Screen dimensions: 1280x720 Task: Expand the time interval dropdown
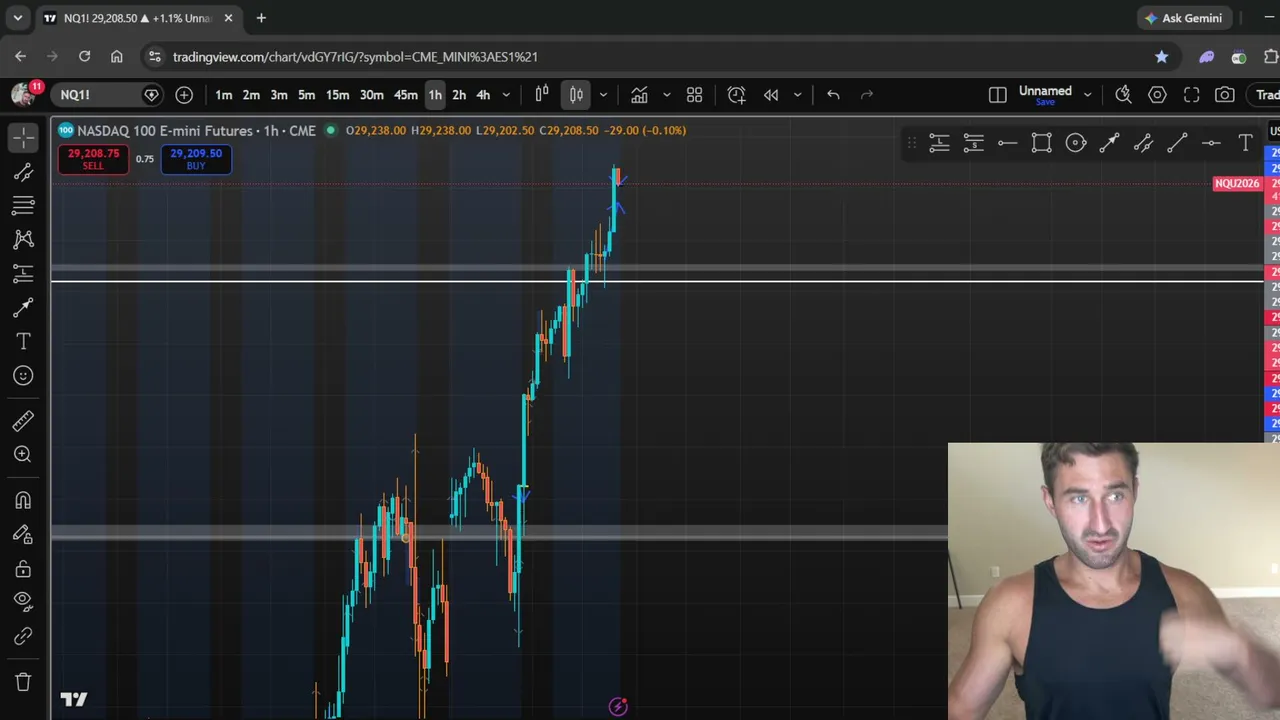pos(506,95)
